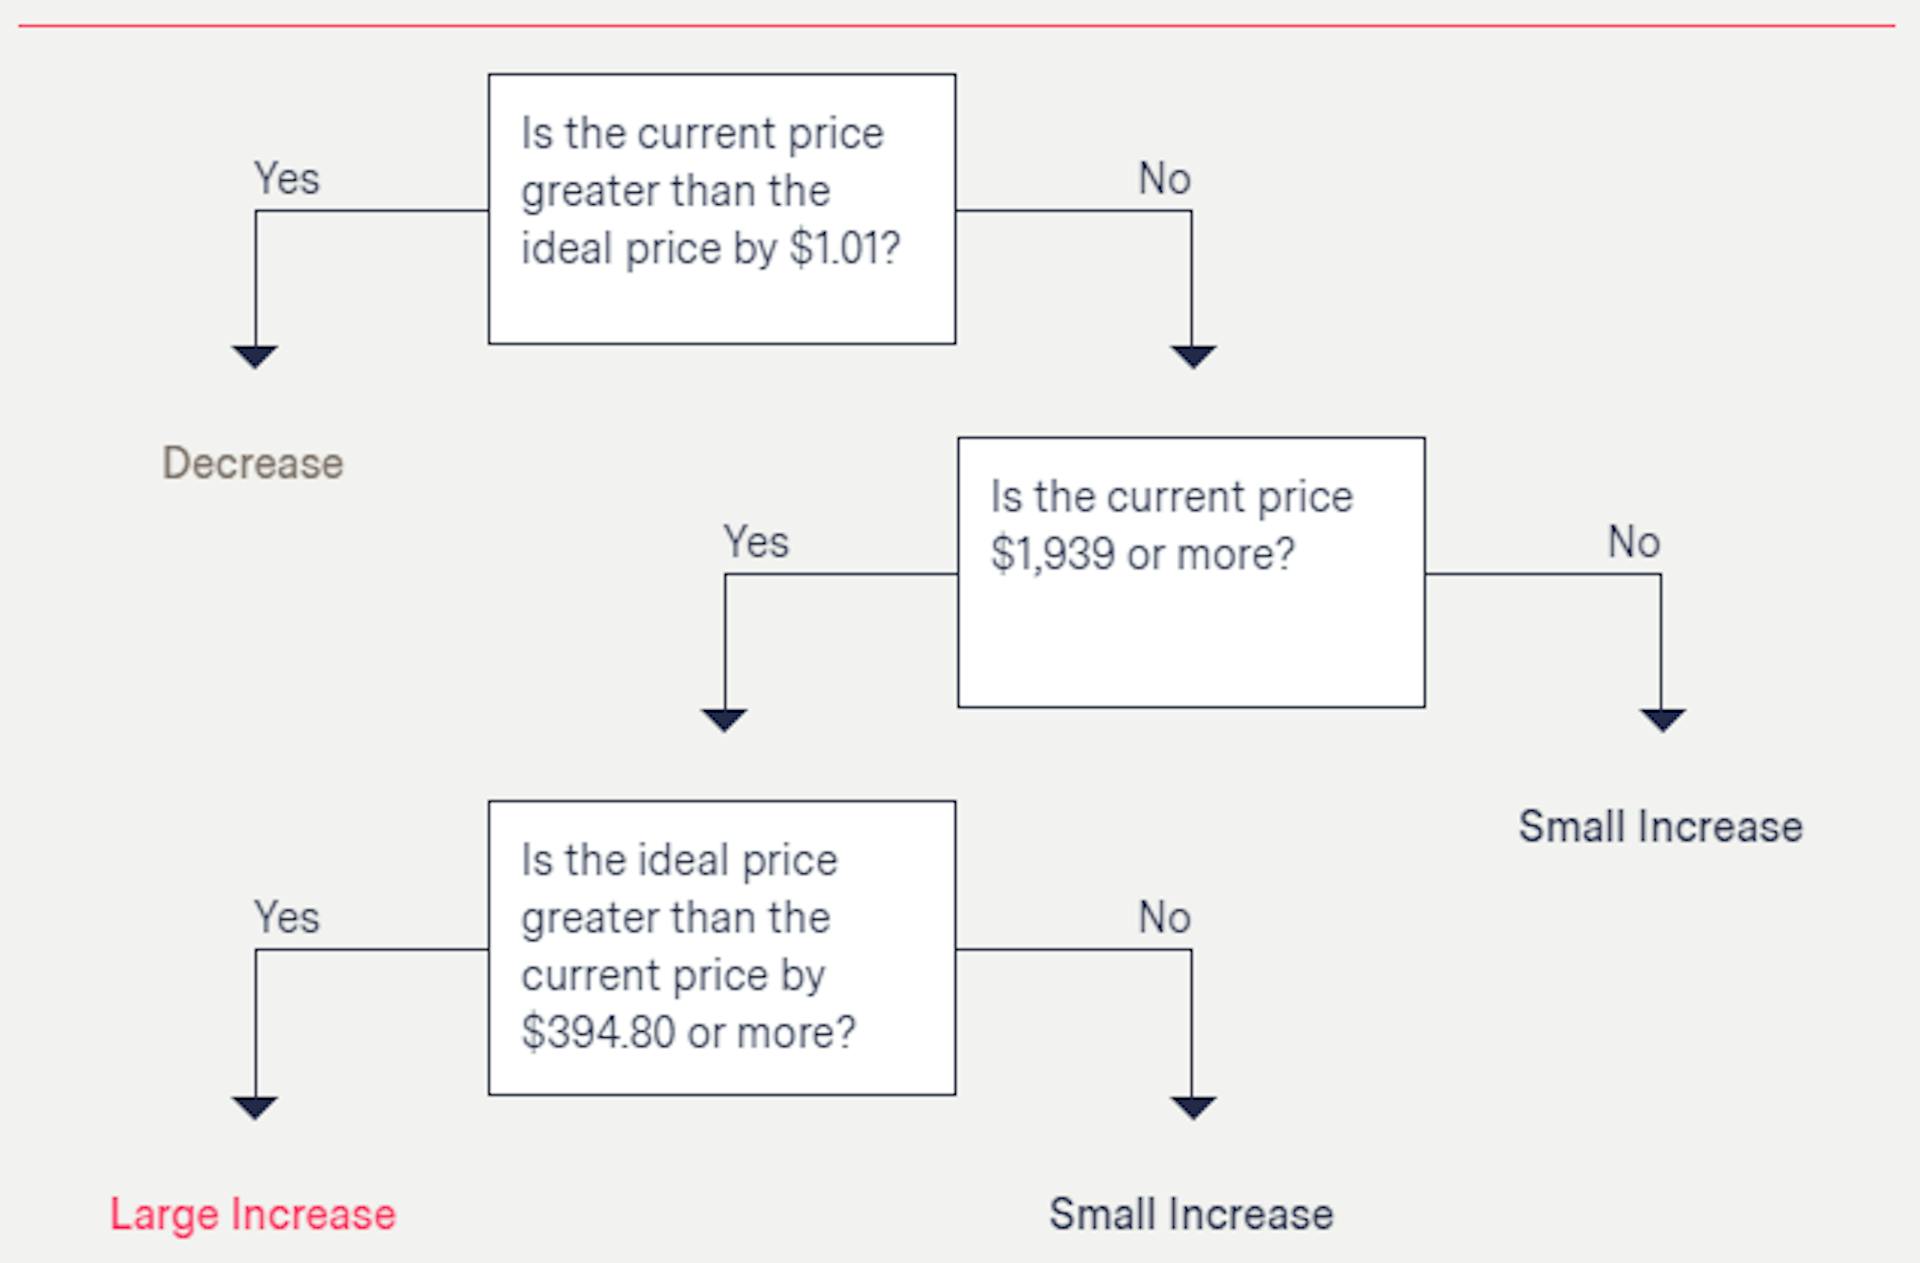Click the No arrowhead under the $1.01 question

coord(1193,357)
